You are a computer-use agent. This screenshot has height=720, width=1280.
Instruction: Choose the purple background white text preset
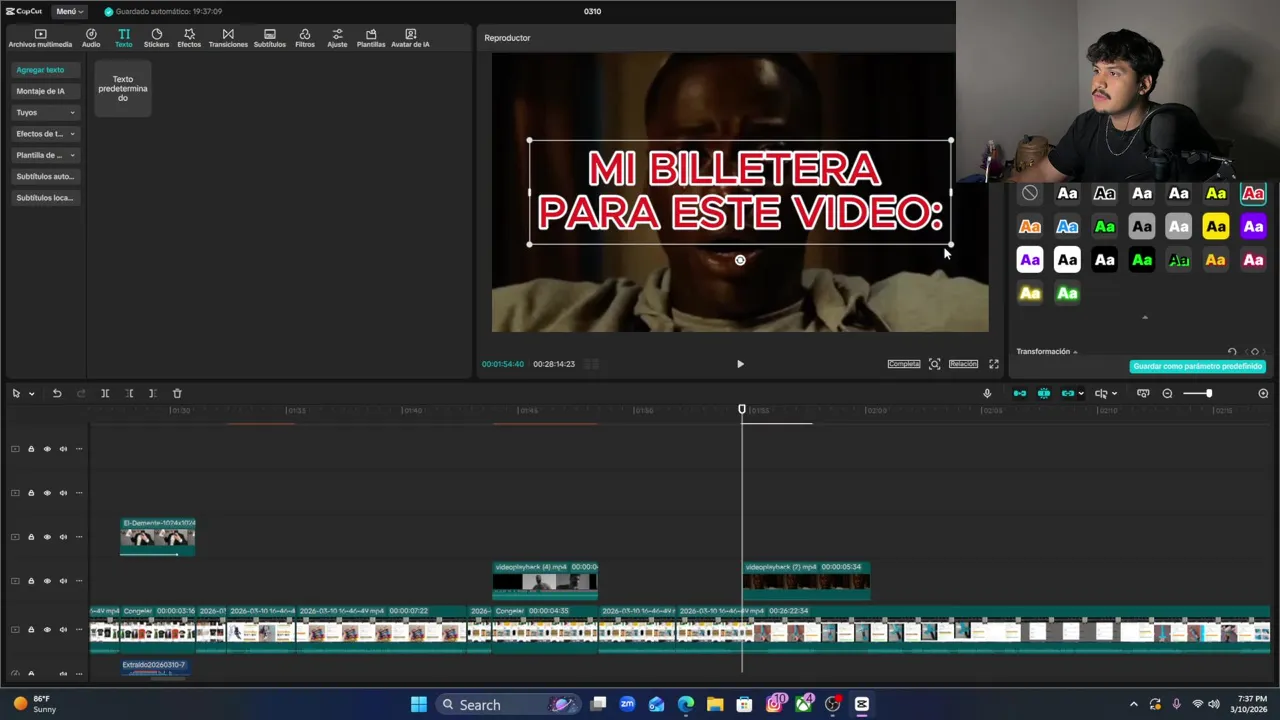click(x=1253, y=227)
